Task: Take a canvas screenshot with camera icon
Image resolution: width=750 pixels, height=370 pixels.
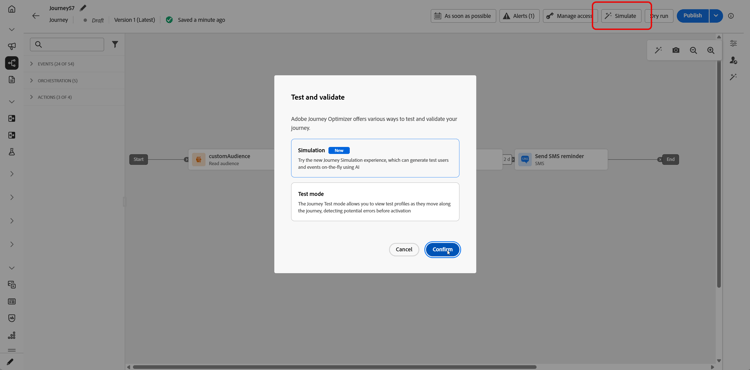Action: pos(675,50)
